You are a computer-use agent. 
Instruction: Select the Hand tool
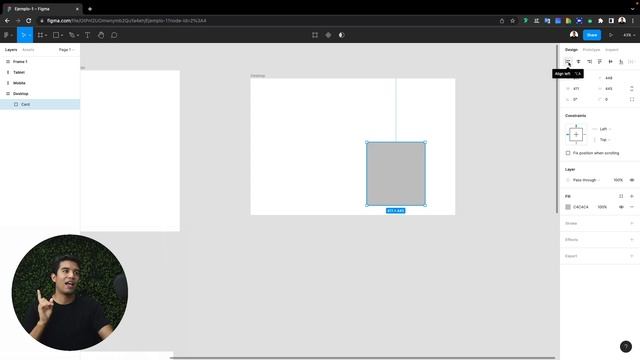[101, 35]
